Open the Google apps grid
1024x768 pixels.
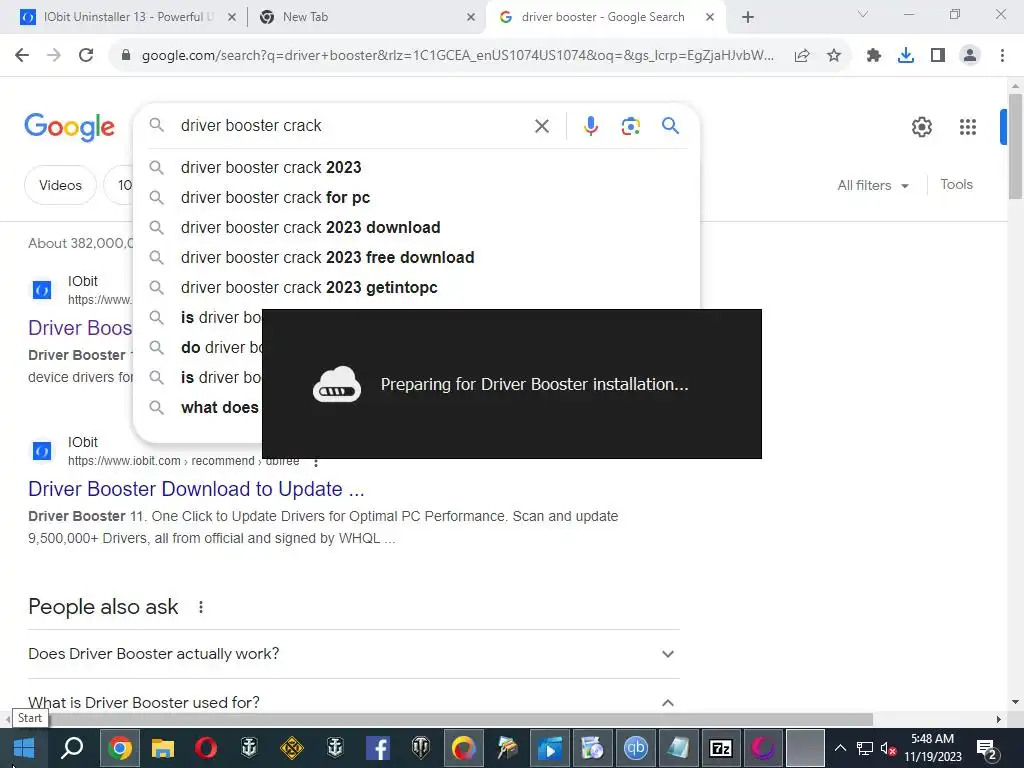click(x=968, y=127)
